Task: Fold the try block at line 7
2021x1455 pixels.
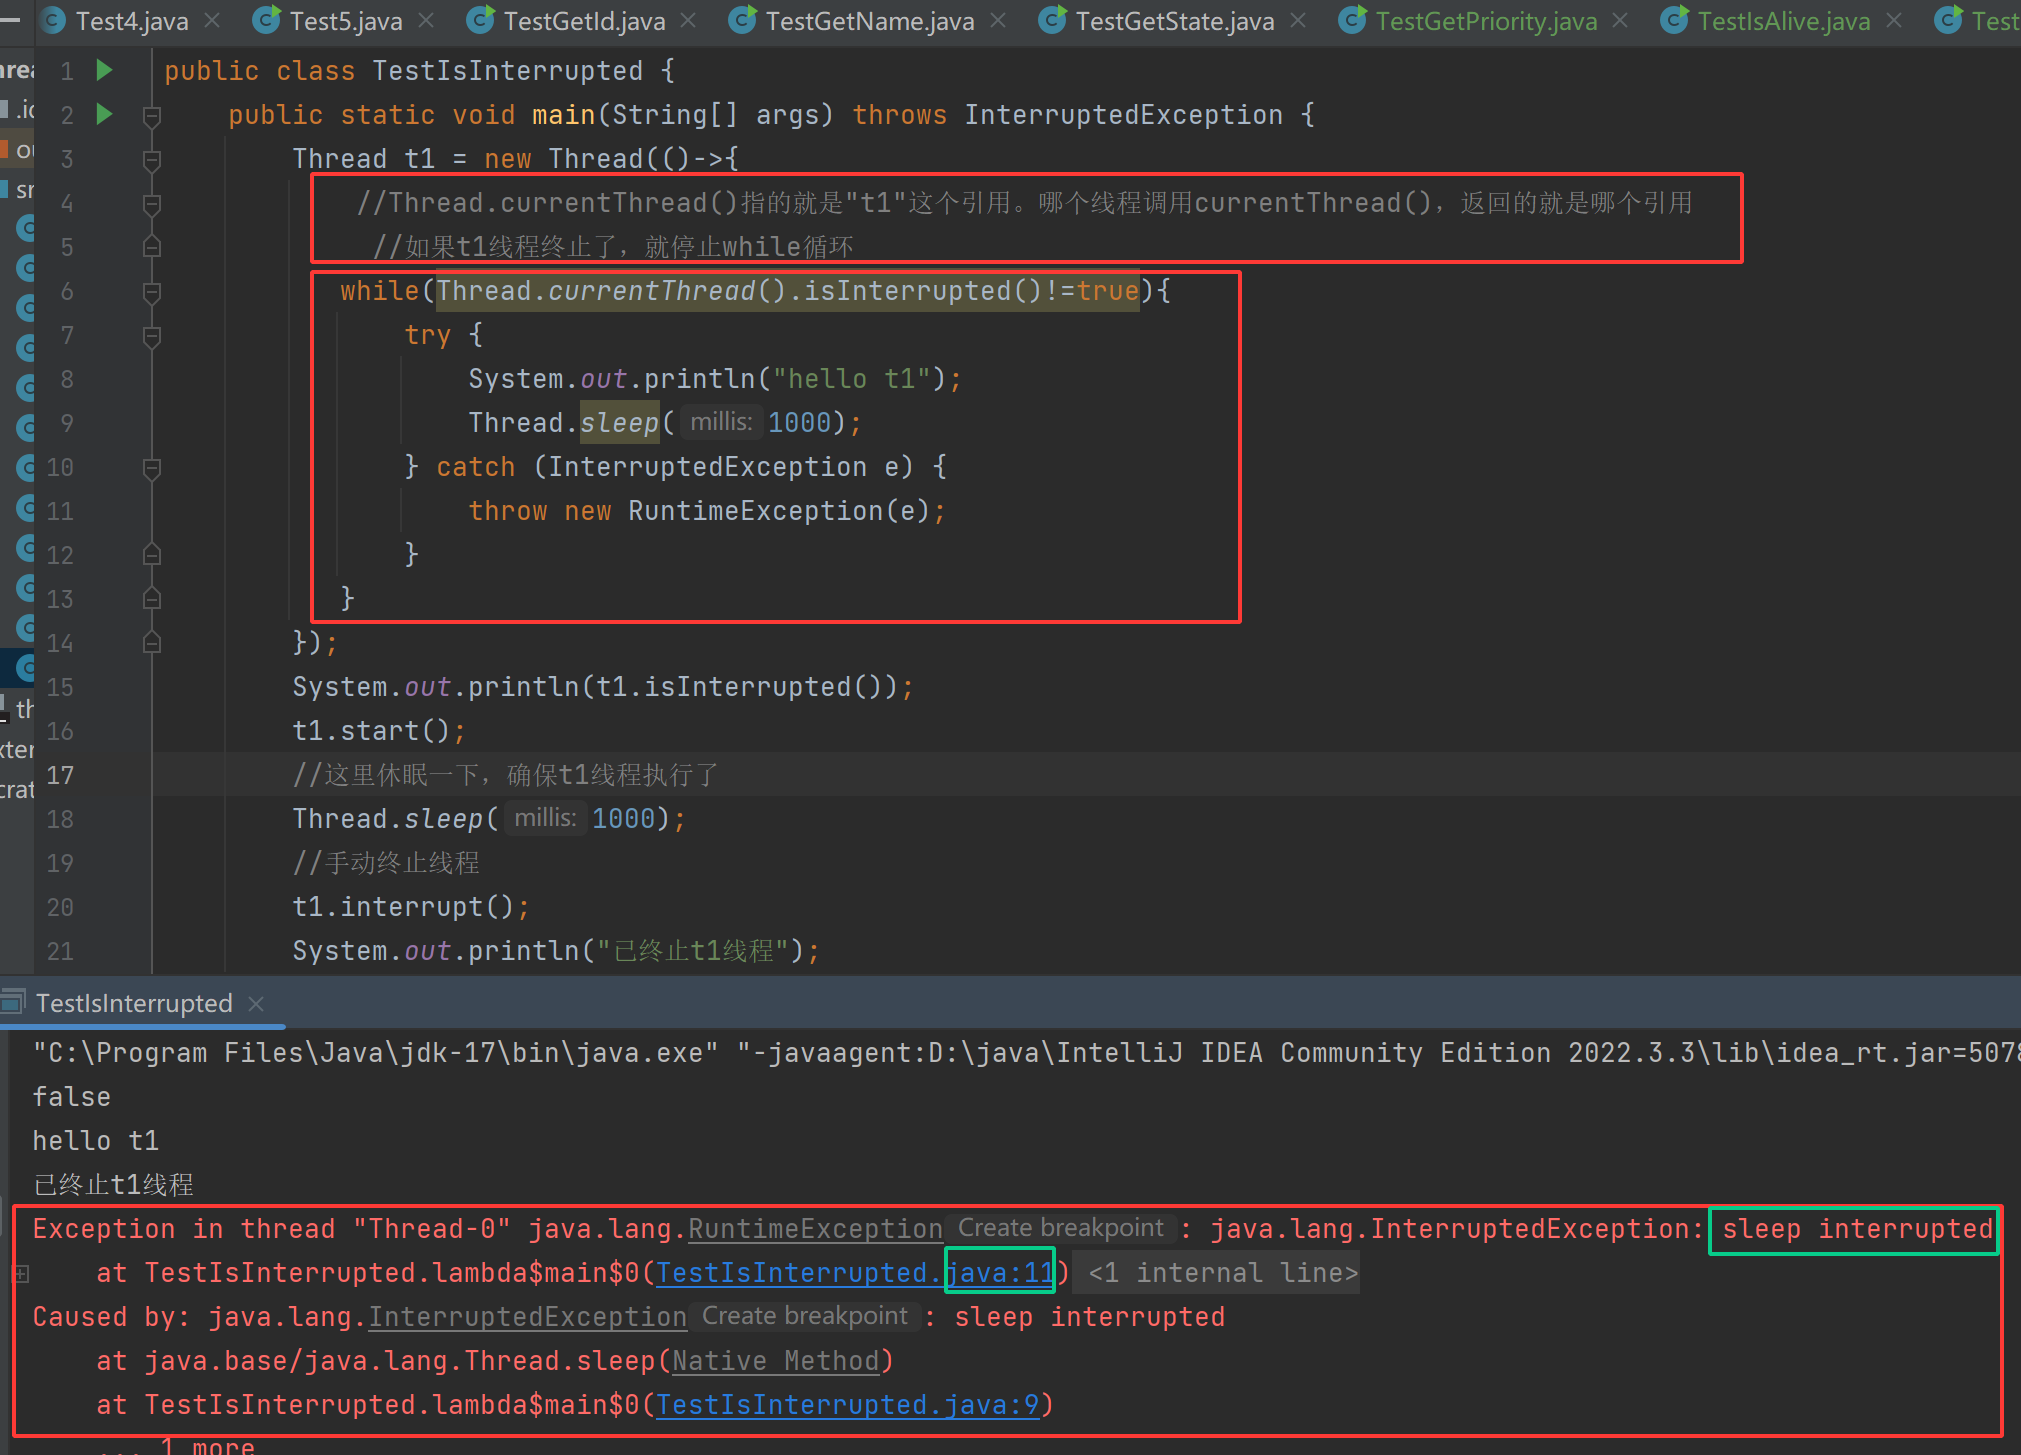Action: point(152,335)
